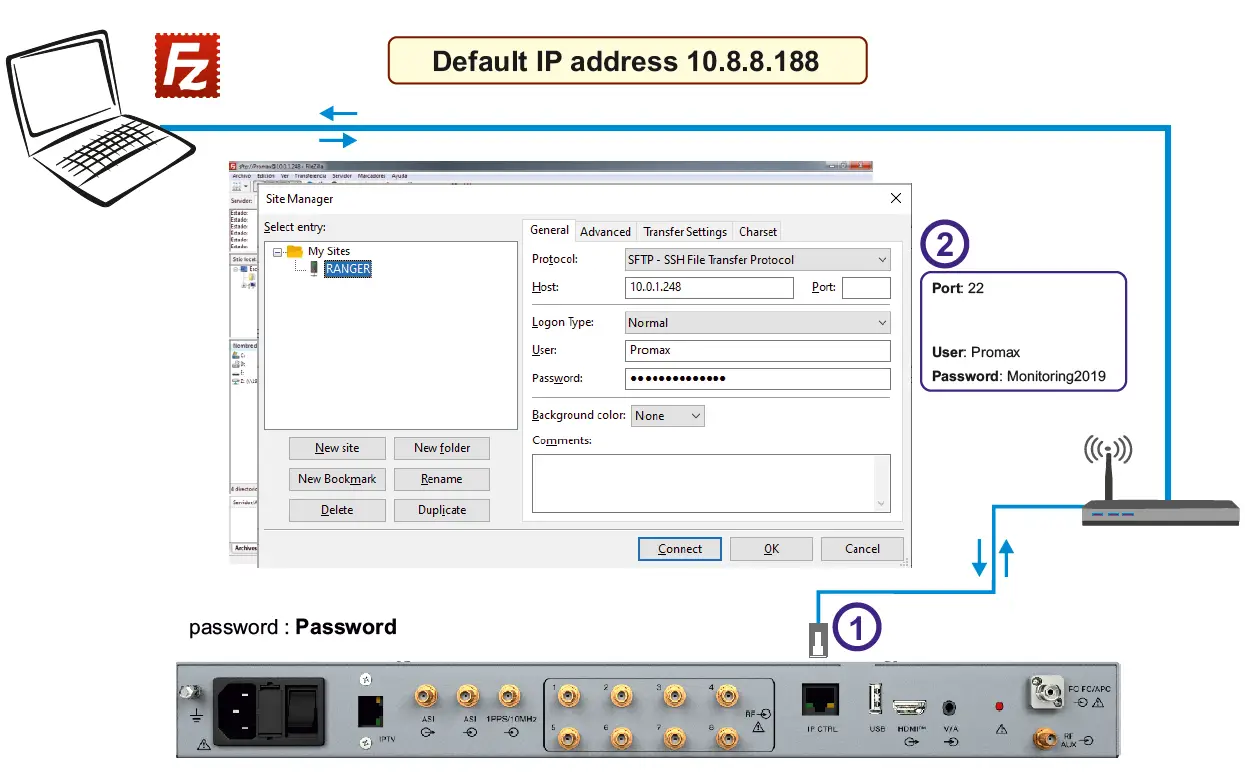The height and width of the screenshot is (773, 1245).
Task: Click the 'Password: Monitoring2019' text
Action: (1019, 377)
